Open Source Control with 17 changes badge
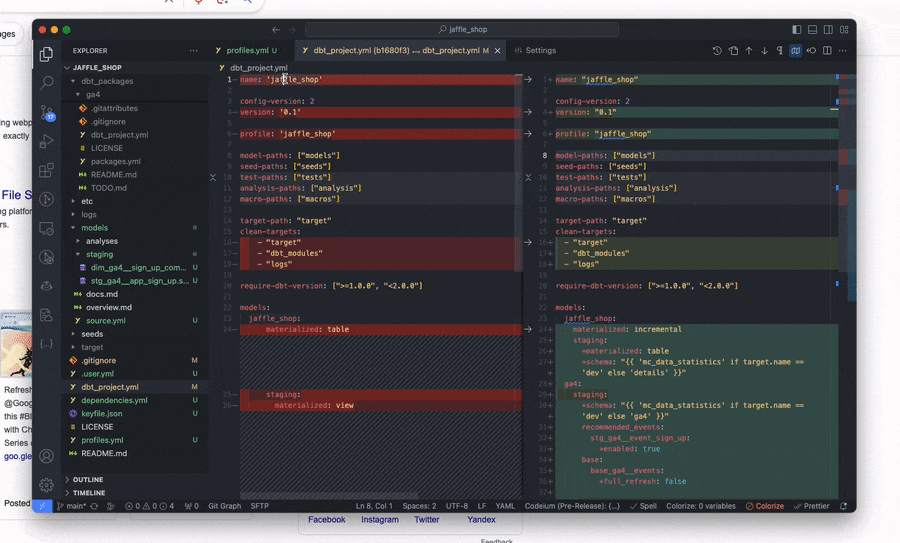 [46, 113]
